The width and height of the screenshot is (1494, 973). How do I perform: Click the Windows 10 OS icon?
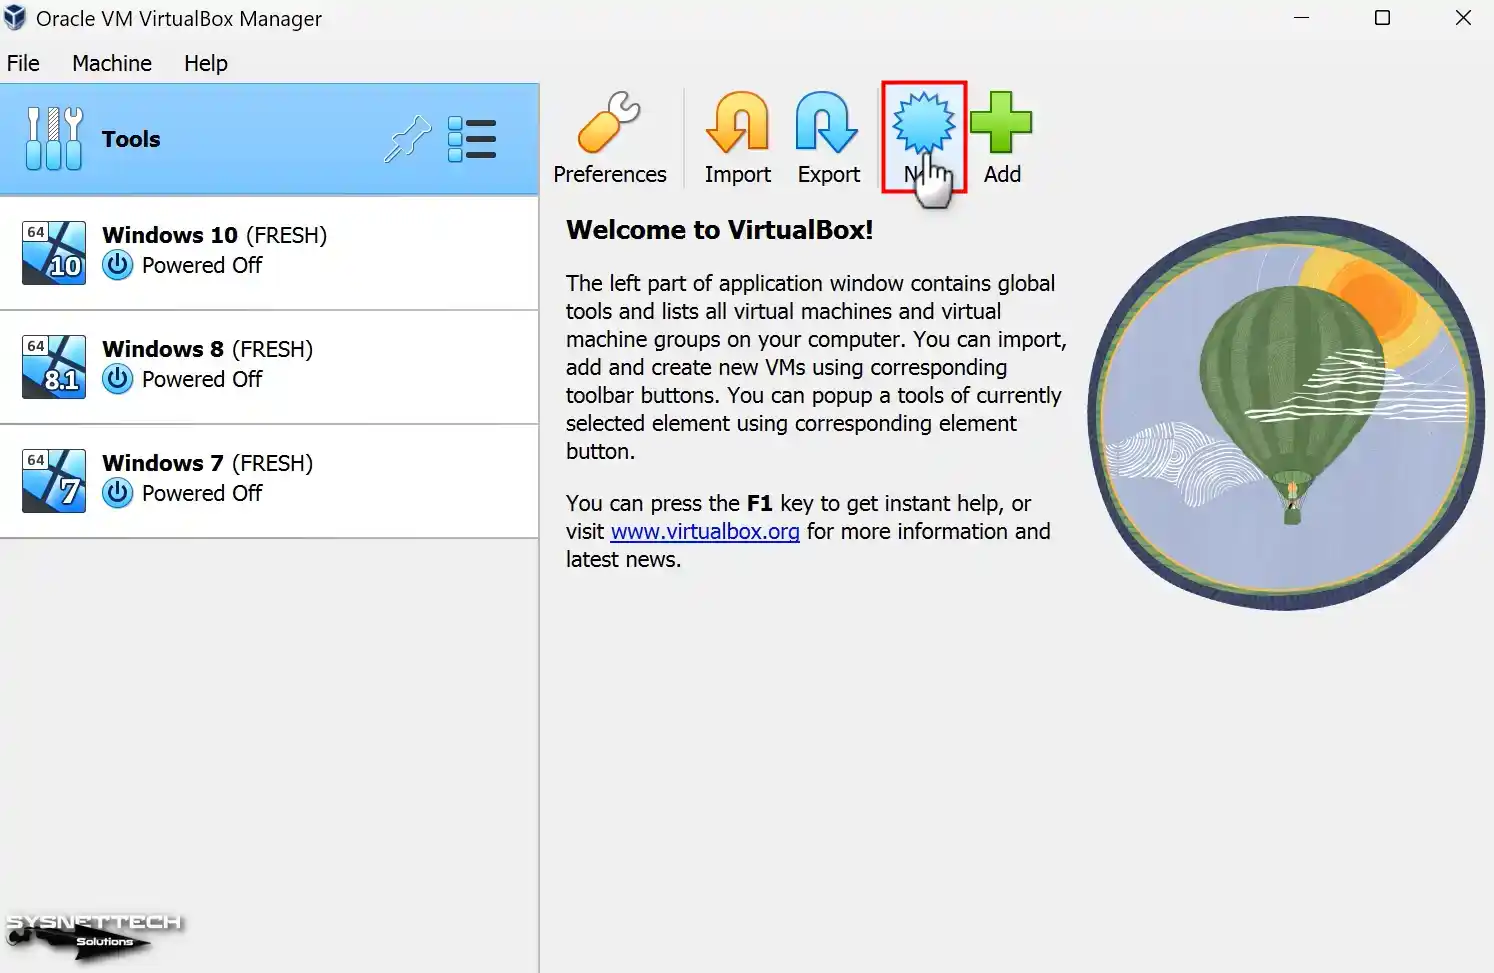tap(54, 252)
